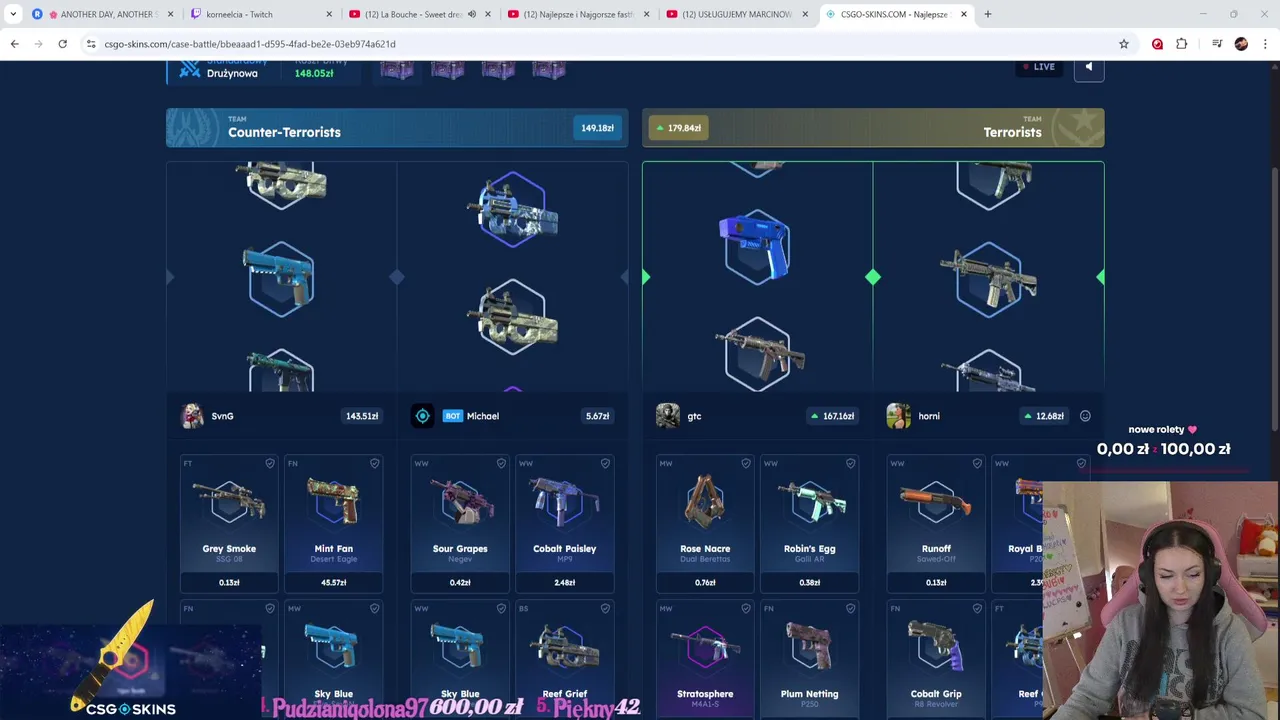Click the 148.05zł battle cost value
Image resolution: width=1280 pixels, height=720 pixels.
point(314,74)
